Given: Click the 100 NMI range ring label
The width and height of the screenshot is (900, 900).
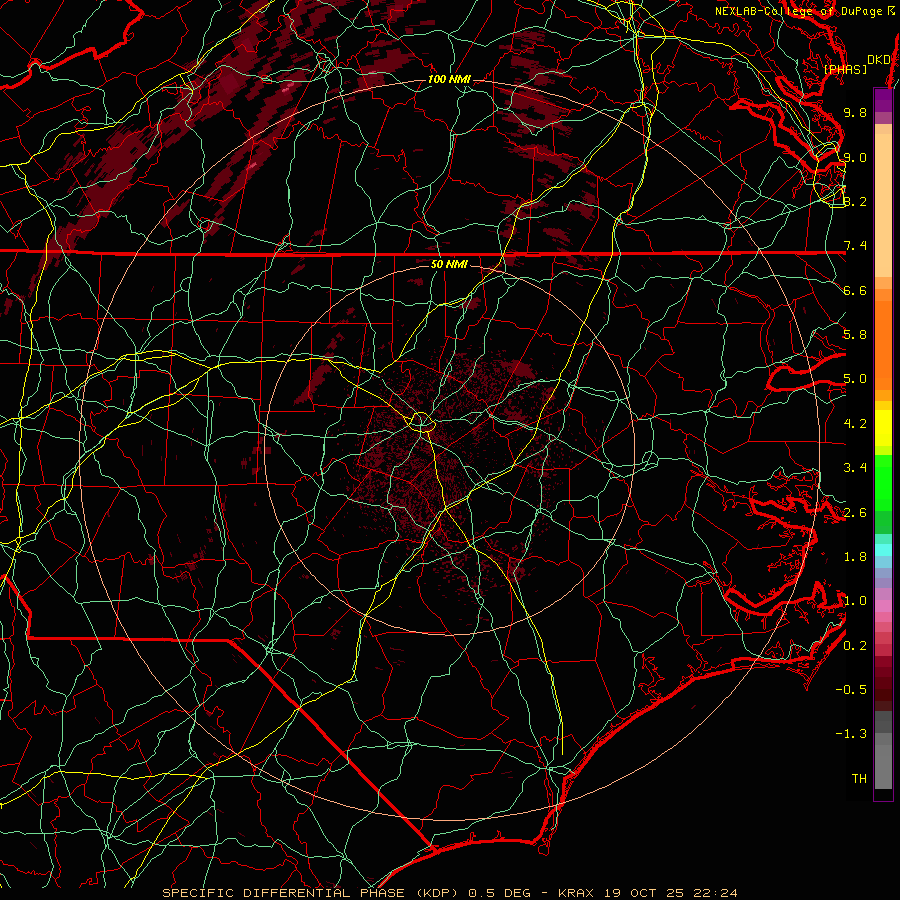Looking at the screenshot, I should 449,79.
